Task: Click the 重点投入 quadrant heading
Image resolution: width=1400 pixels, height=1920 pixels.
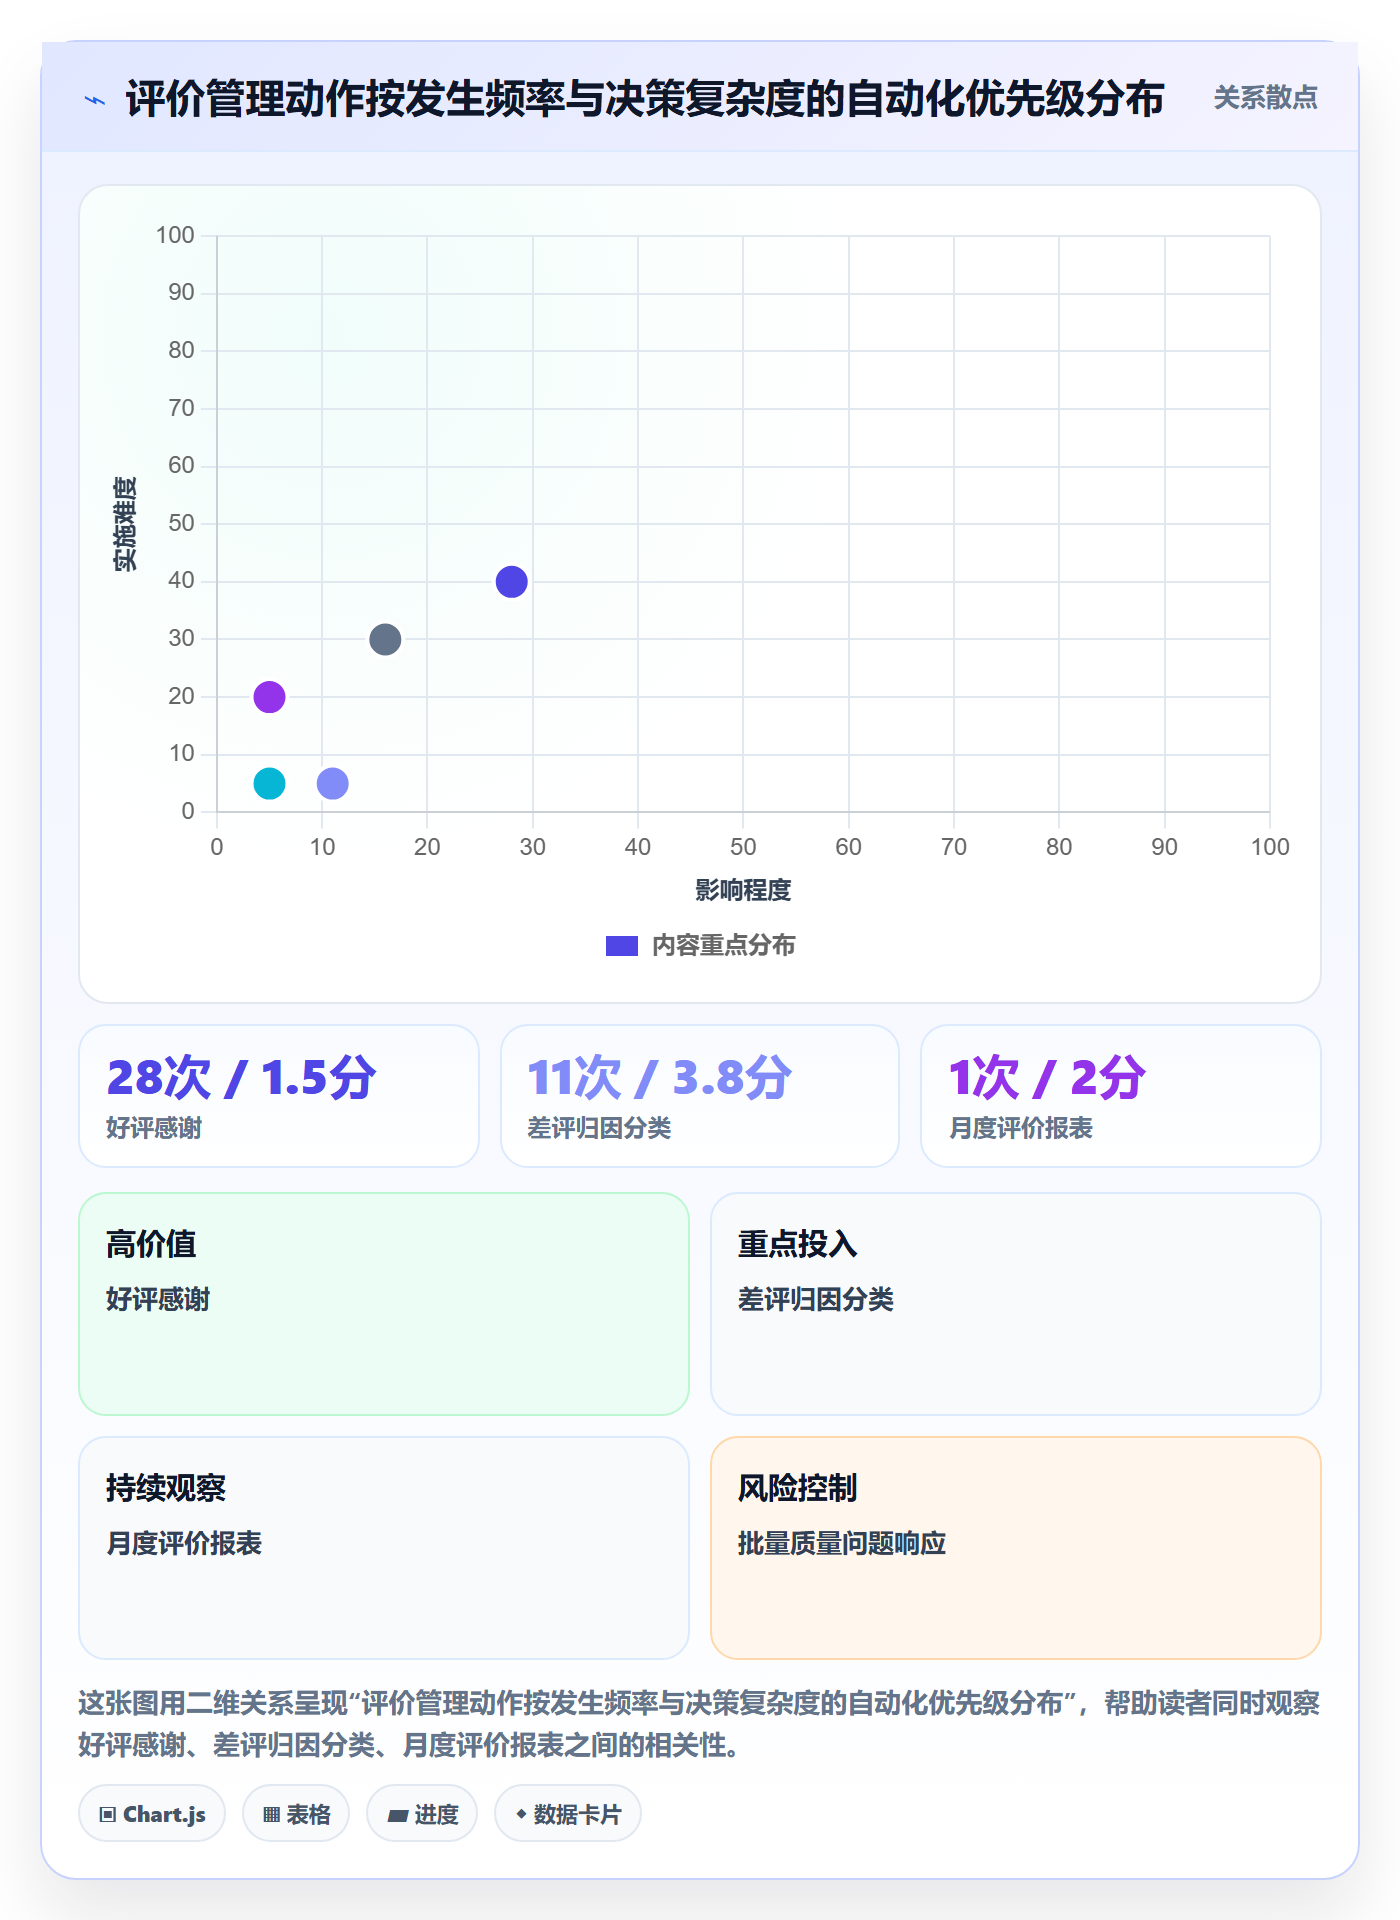Action: point(798,1244)
